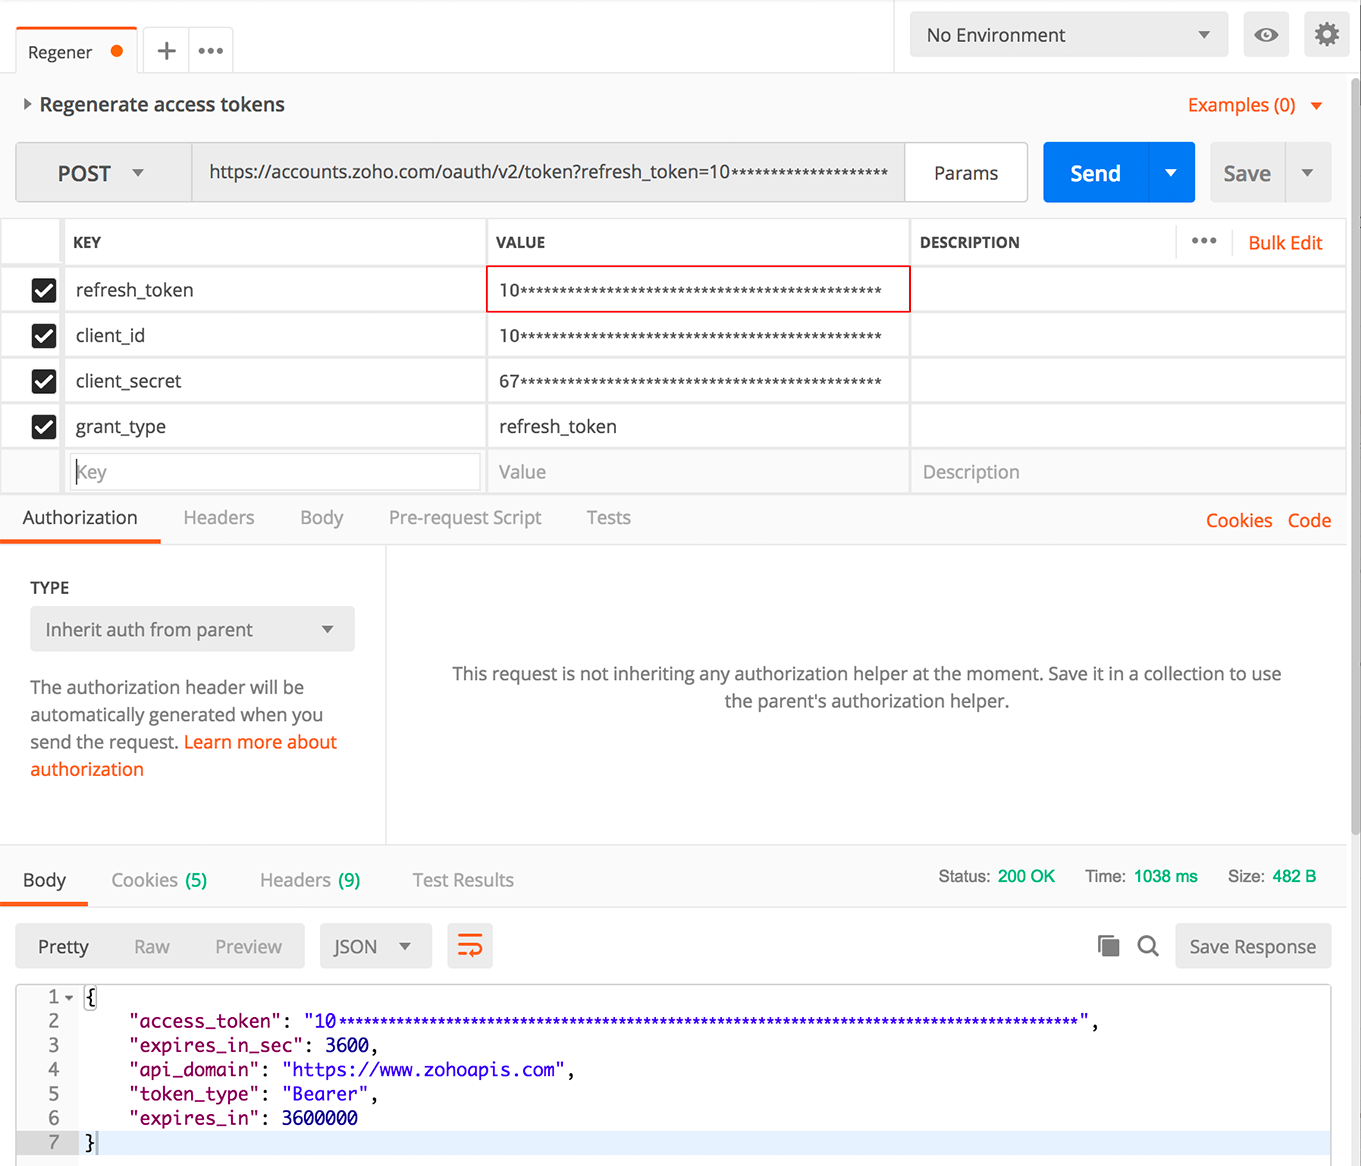Switch to the Headers request tab
The height and width of the screenshot is (1166, 1361).
pos(219,518)
